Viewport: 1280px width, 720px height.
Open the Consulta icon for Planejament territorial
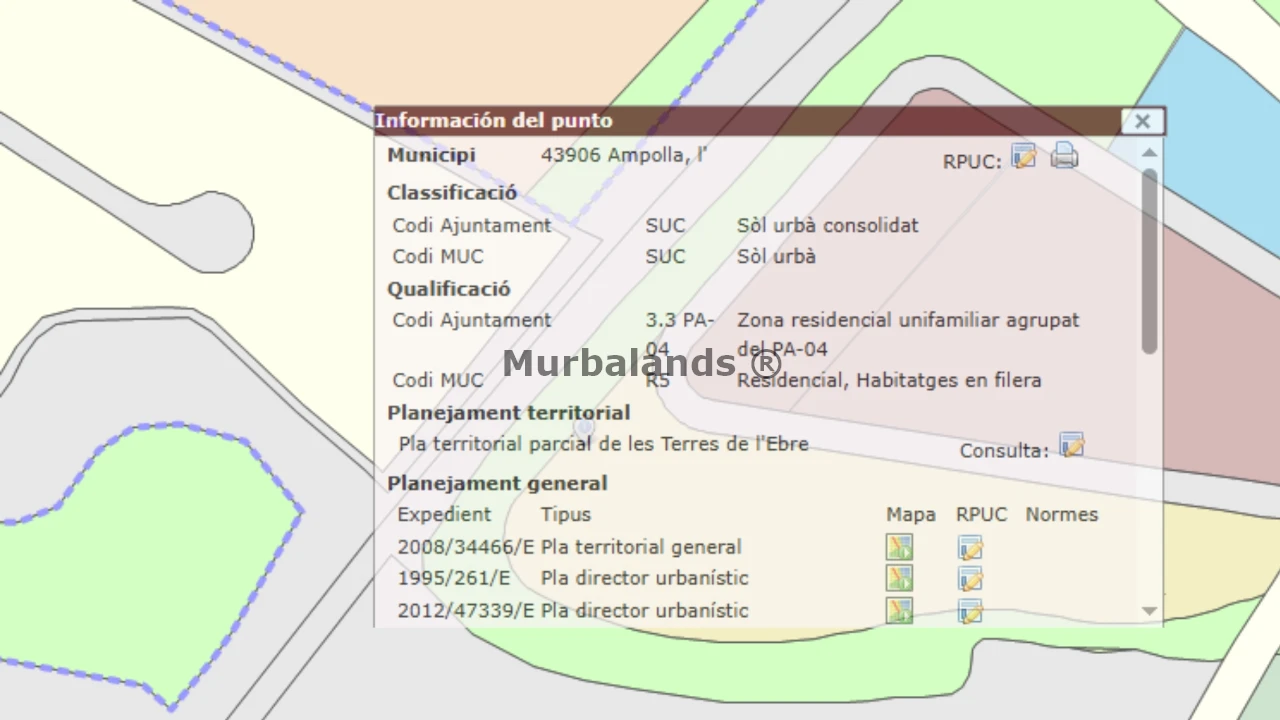point(1071,445)
